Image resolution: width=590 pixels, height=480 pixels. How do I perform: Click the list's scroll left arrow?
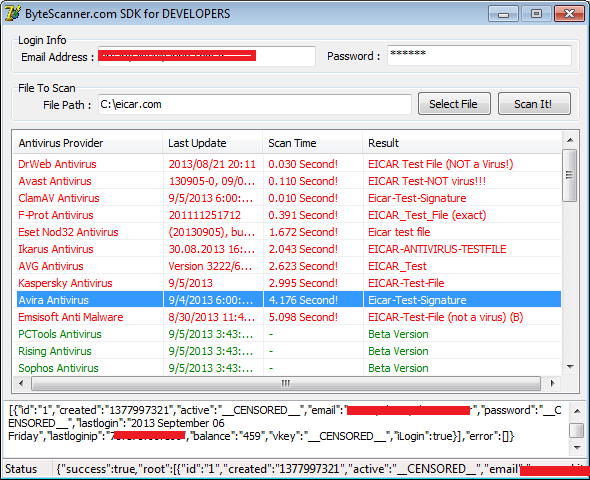21,383
